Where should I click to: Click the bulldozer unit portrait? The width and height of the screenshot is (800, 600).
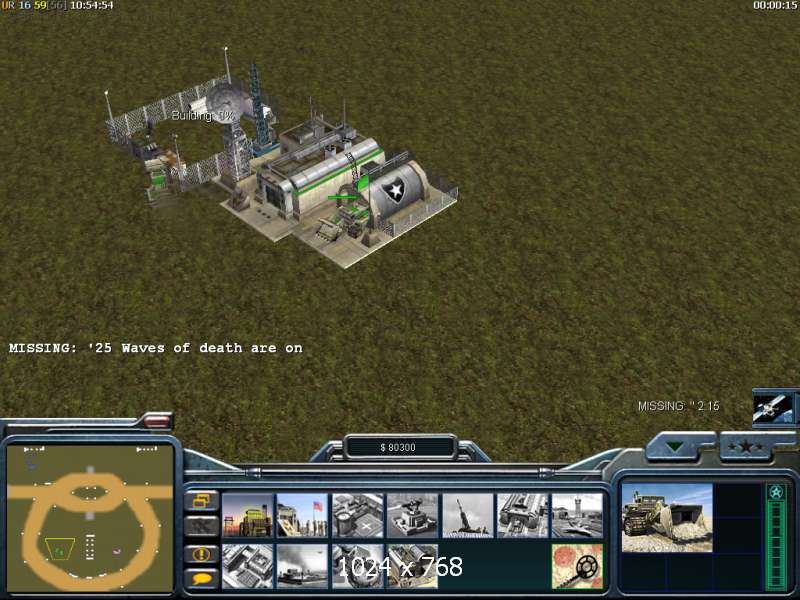tap(667, 518)
